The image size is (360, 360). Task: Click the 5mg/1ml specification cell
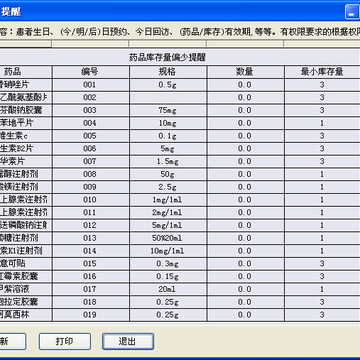168,225
